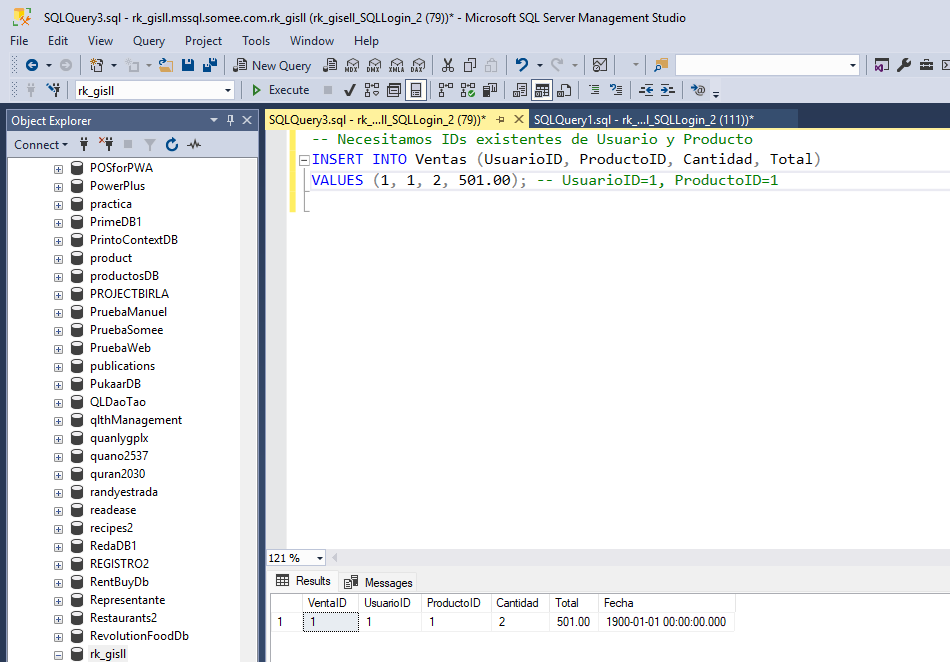Toggle auto-hide pin on Object Explorer

[231, 120]
